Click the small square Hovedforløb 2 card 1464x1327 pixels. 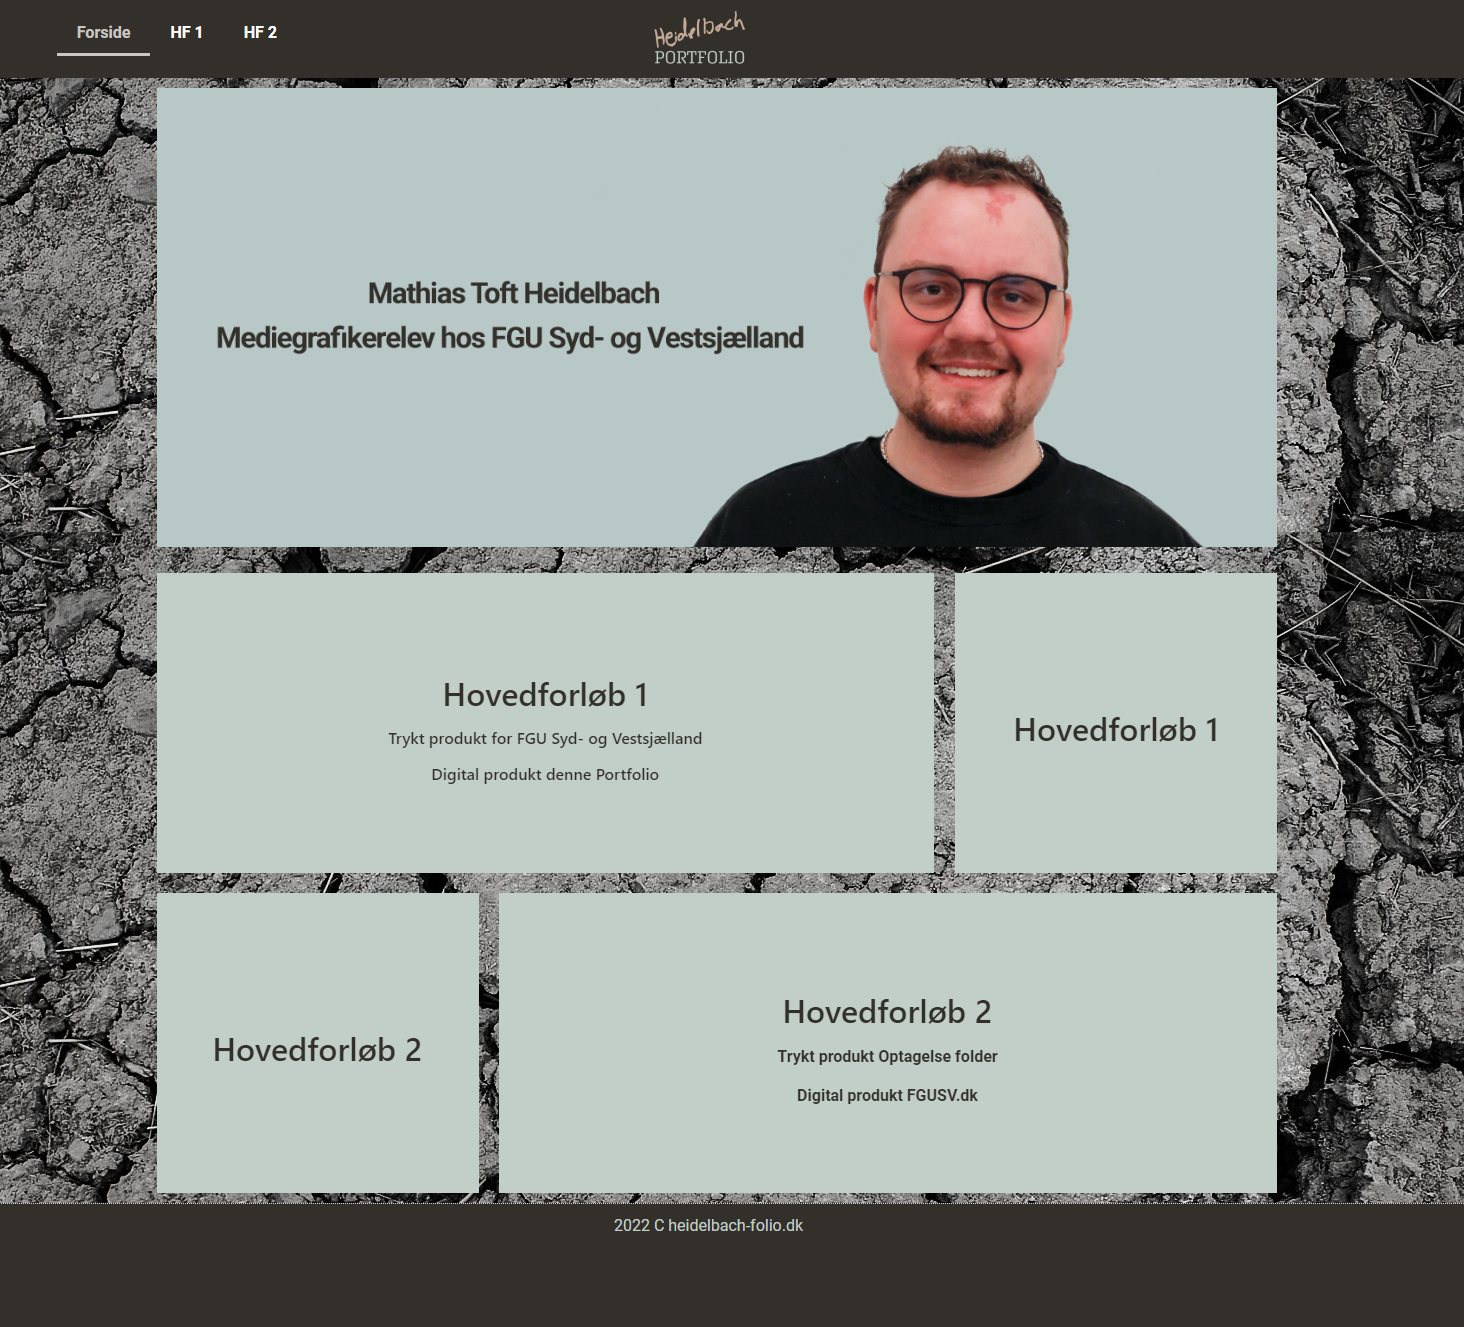click(x=317, y=1050)
